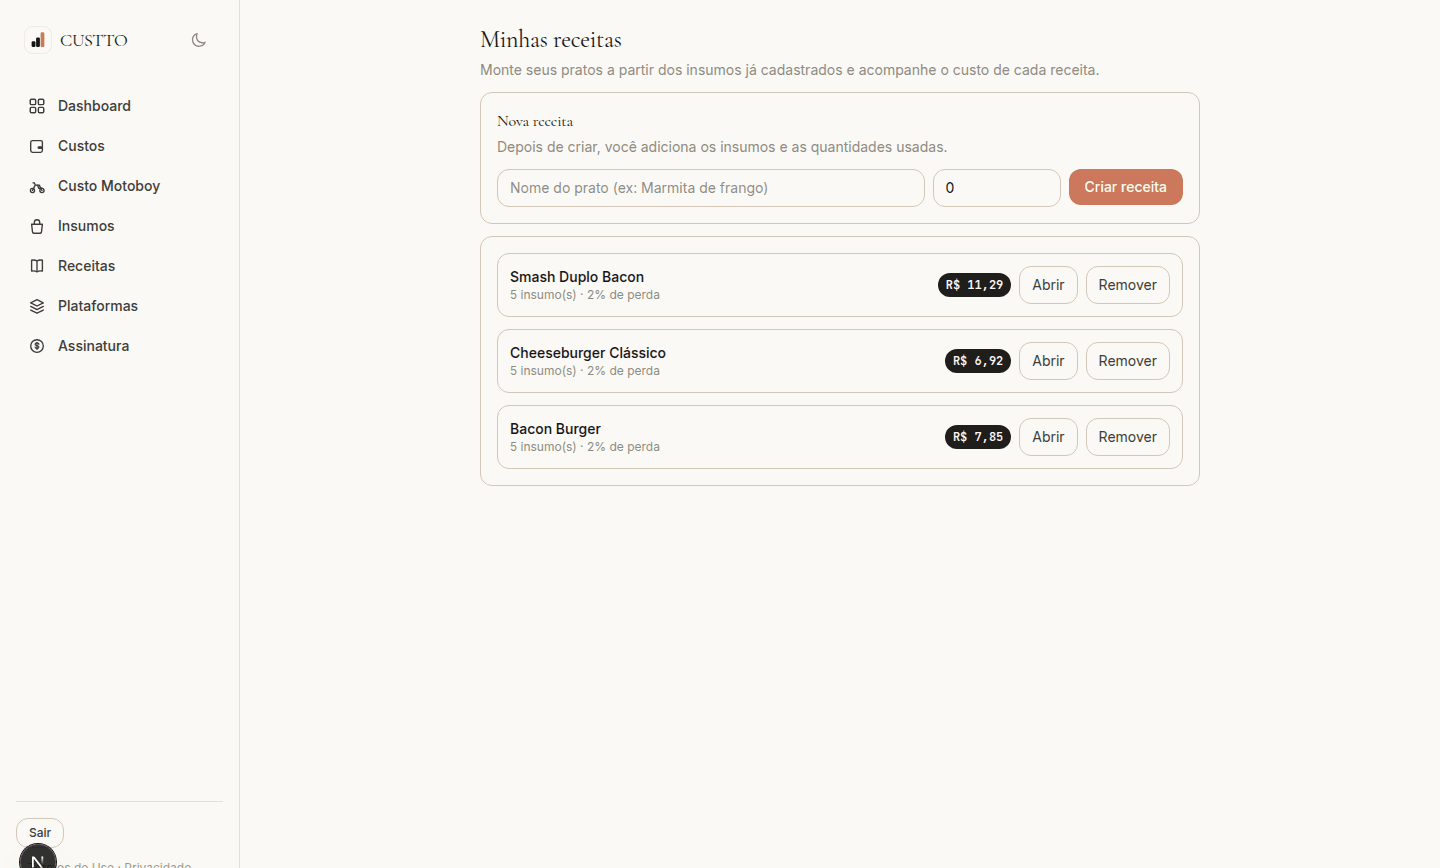1440x868 pixels.
Task: Click the Receitas book icon
Action: [x=37, y=266]
